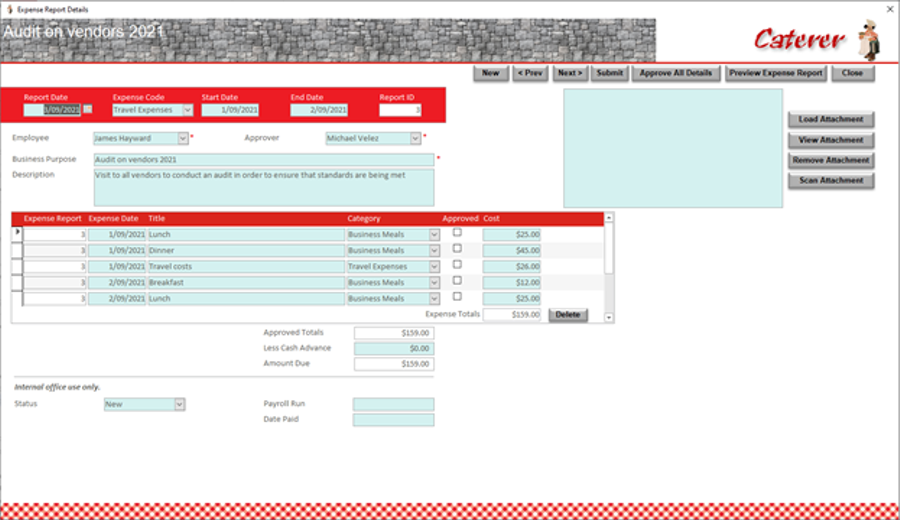Select the first expense row record selector

[17, 234]
